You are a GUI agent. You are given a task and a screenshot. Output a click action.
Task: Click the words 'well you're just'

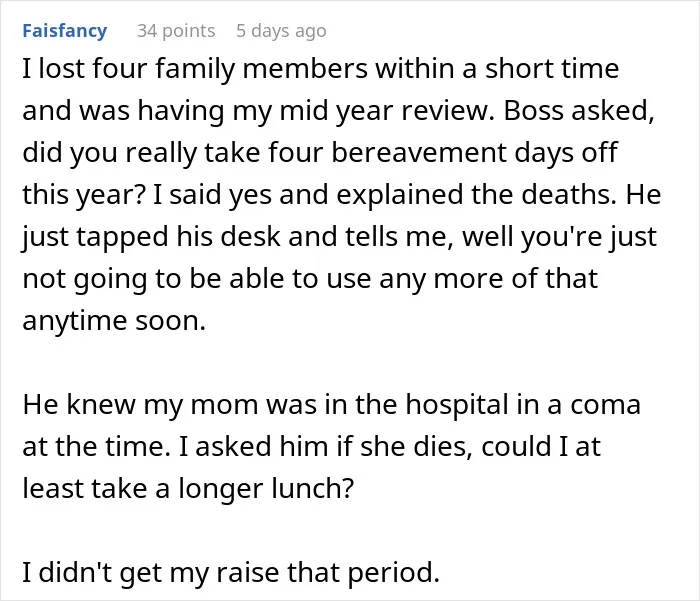point(559,237)
